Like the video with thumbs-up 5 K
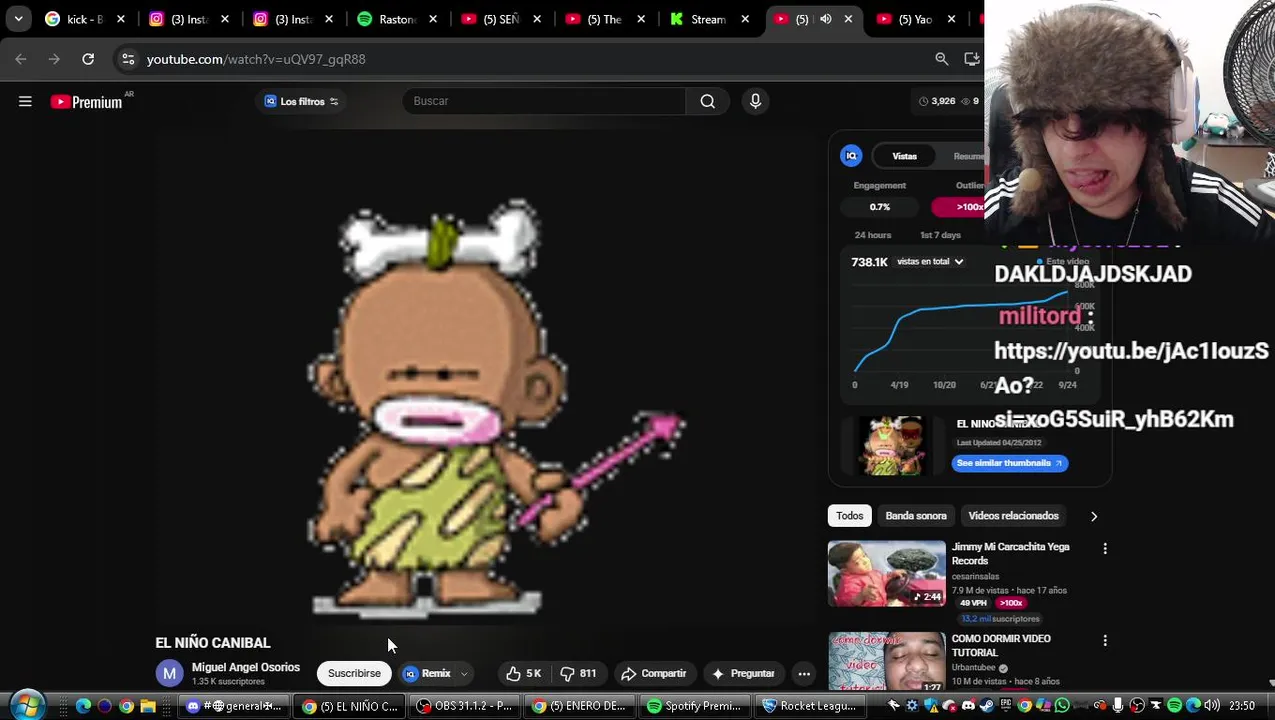This screenshot has height=720, width=1275. (524, 674)
